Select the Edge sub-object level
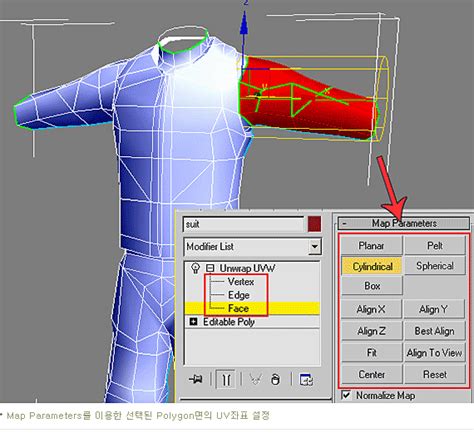Image resolution: width=474 pixels, height=438 pixels. (239, 295)
